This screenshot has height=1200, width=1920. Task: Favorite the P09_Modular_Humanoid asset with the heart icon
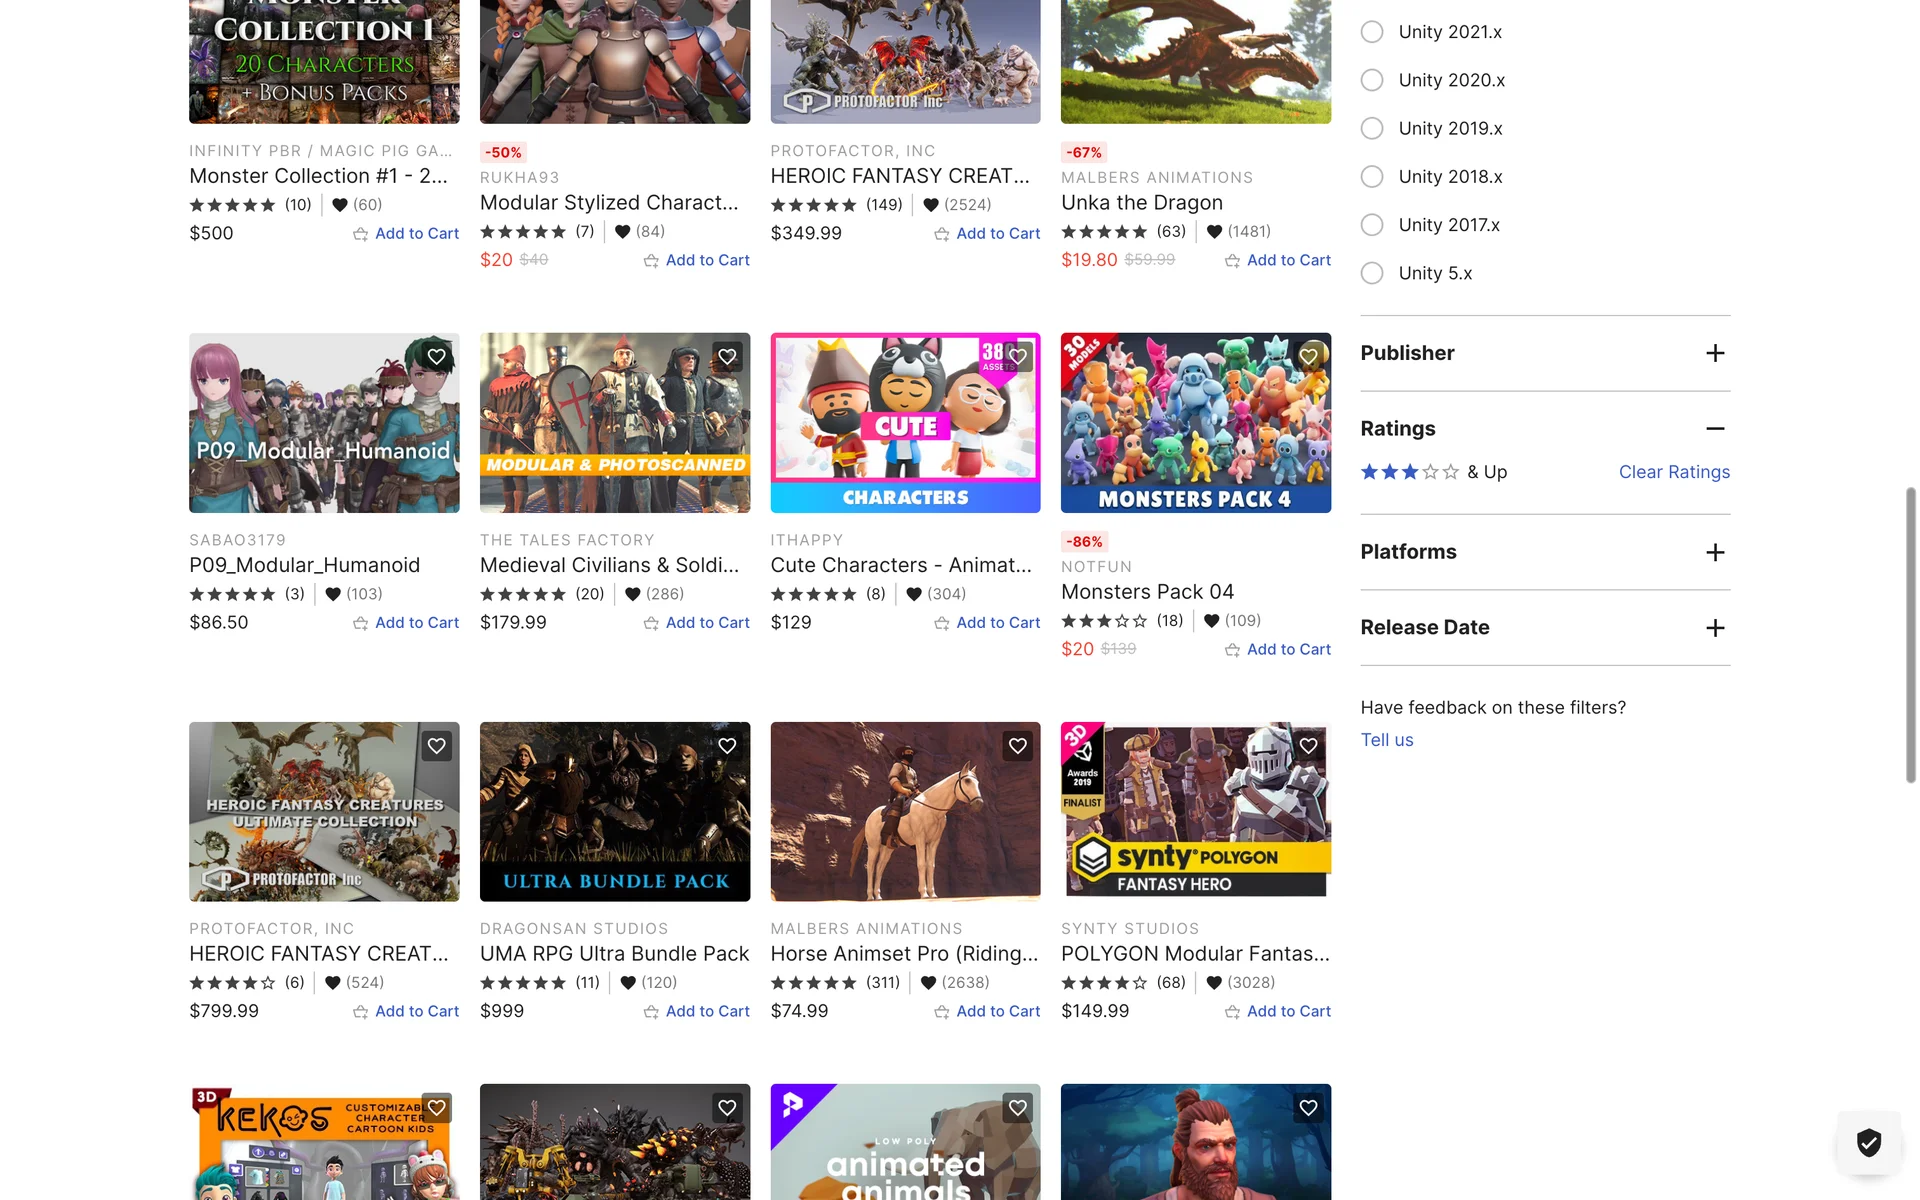436,357
